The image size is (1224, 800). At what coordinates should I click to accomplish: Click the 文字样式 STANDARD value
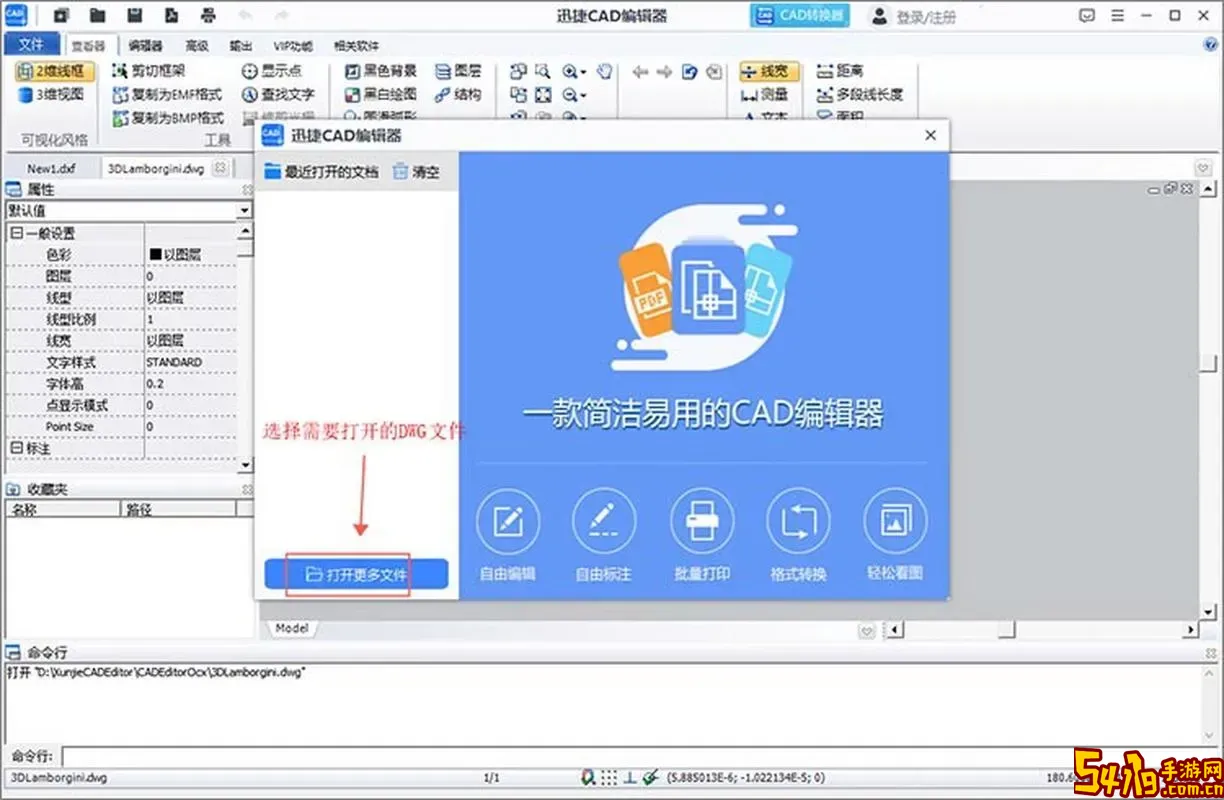coord(174,362)
